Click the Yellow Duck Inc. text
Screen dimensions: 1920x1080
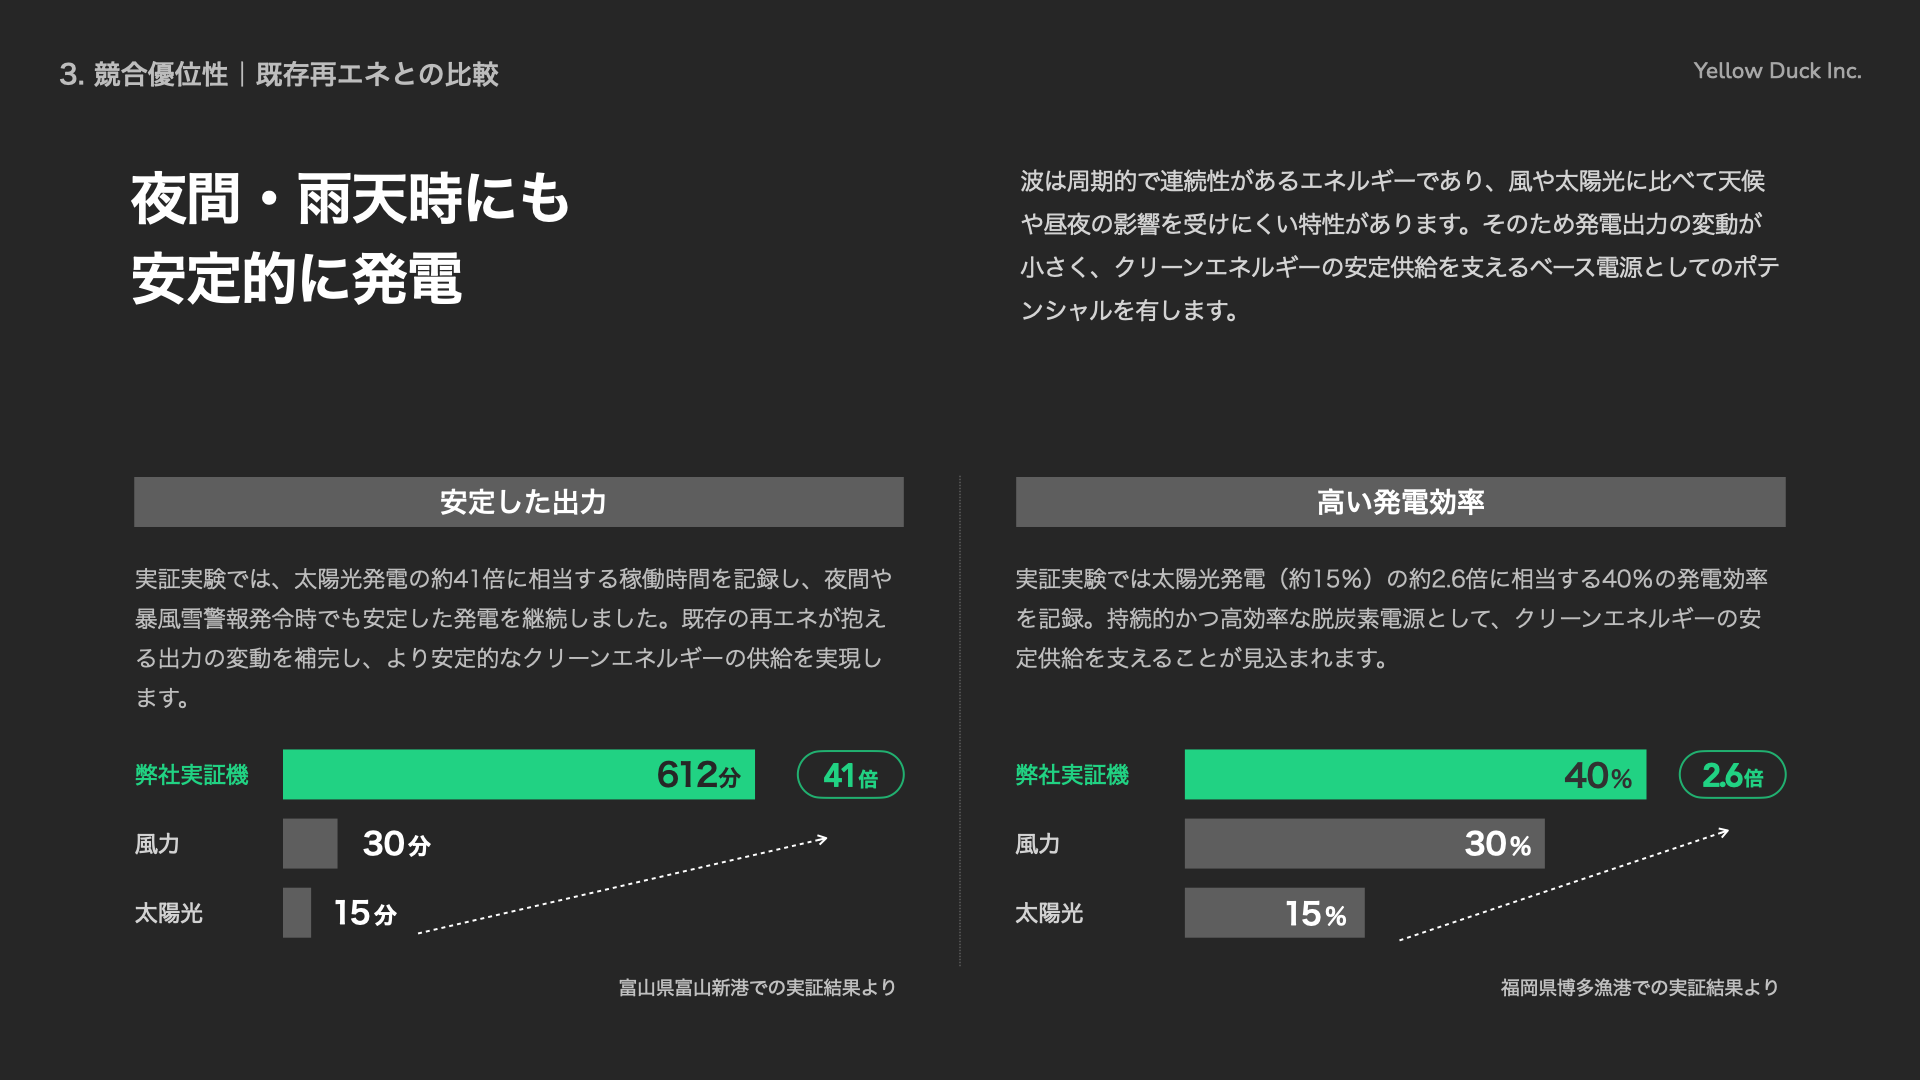pyautogui.click(x=1777, y=71)
